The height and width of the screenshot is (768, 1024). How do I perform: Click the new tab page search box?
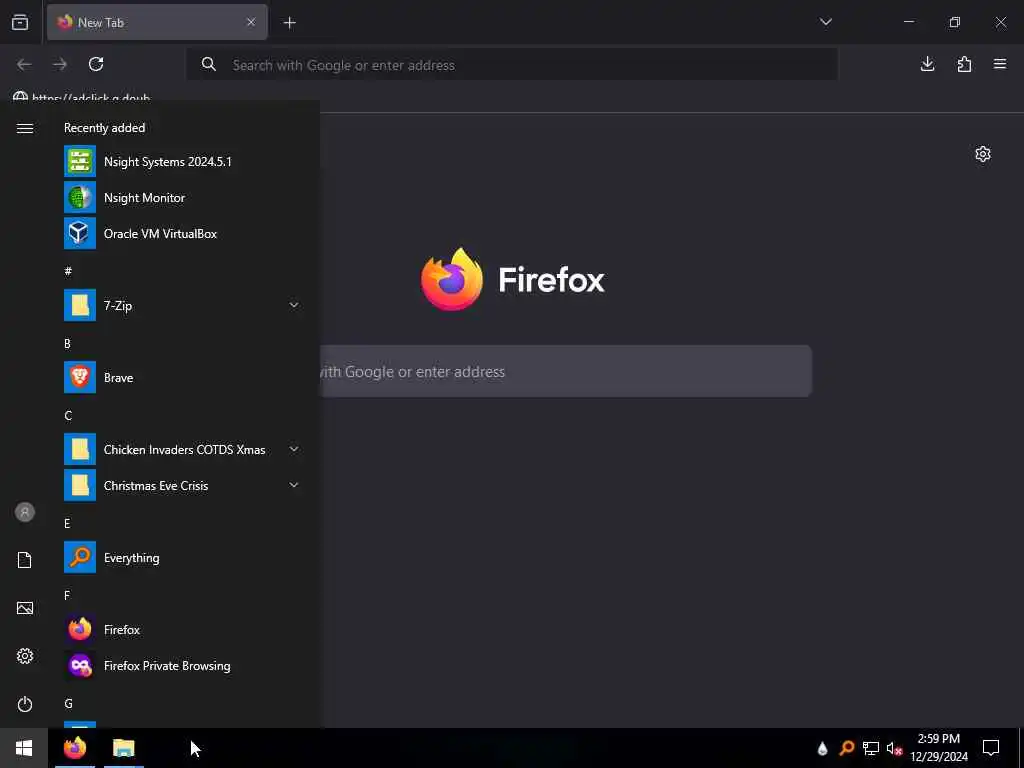pos(566,371)
